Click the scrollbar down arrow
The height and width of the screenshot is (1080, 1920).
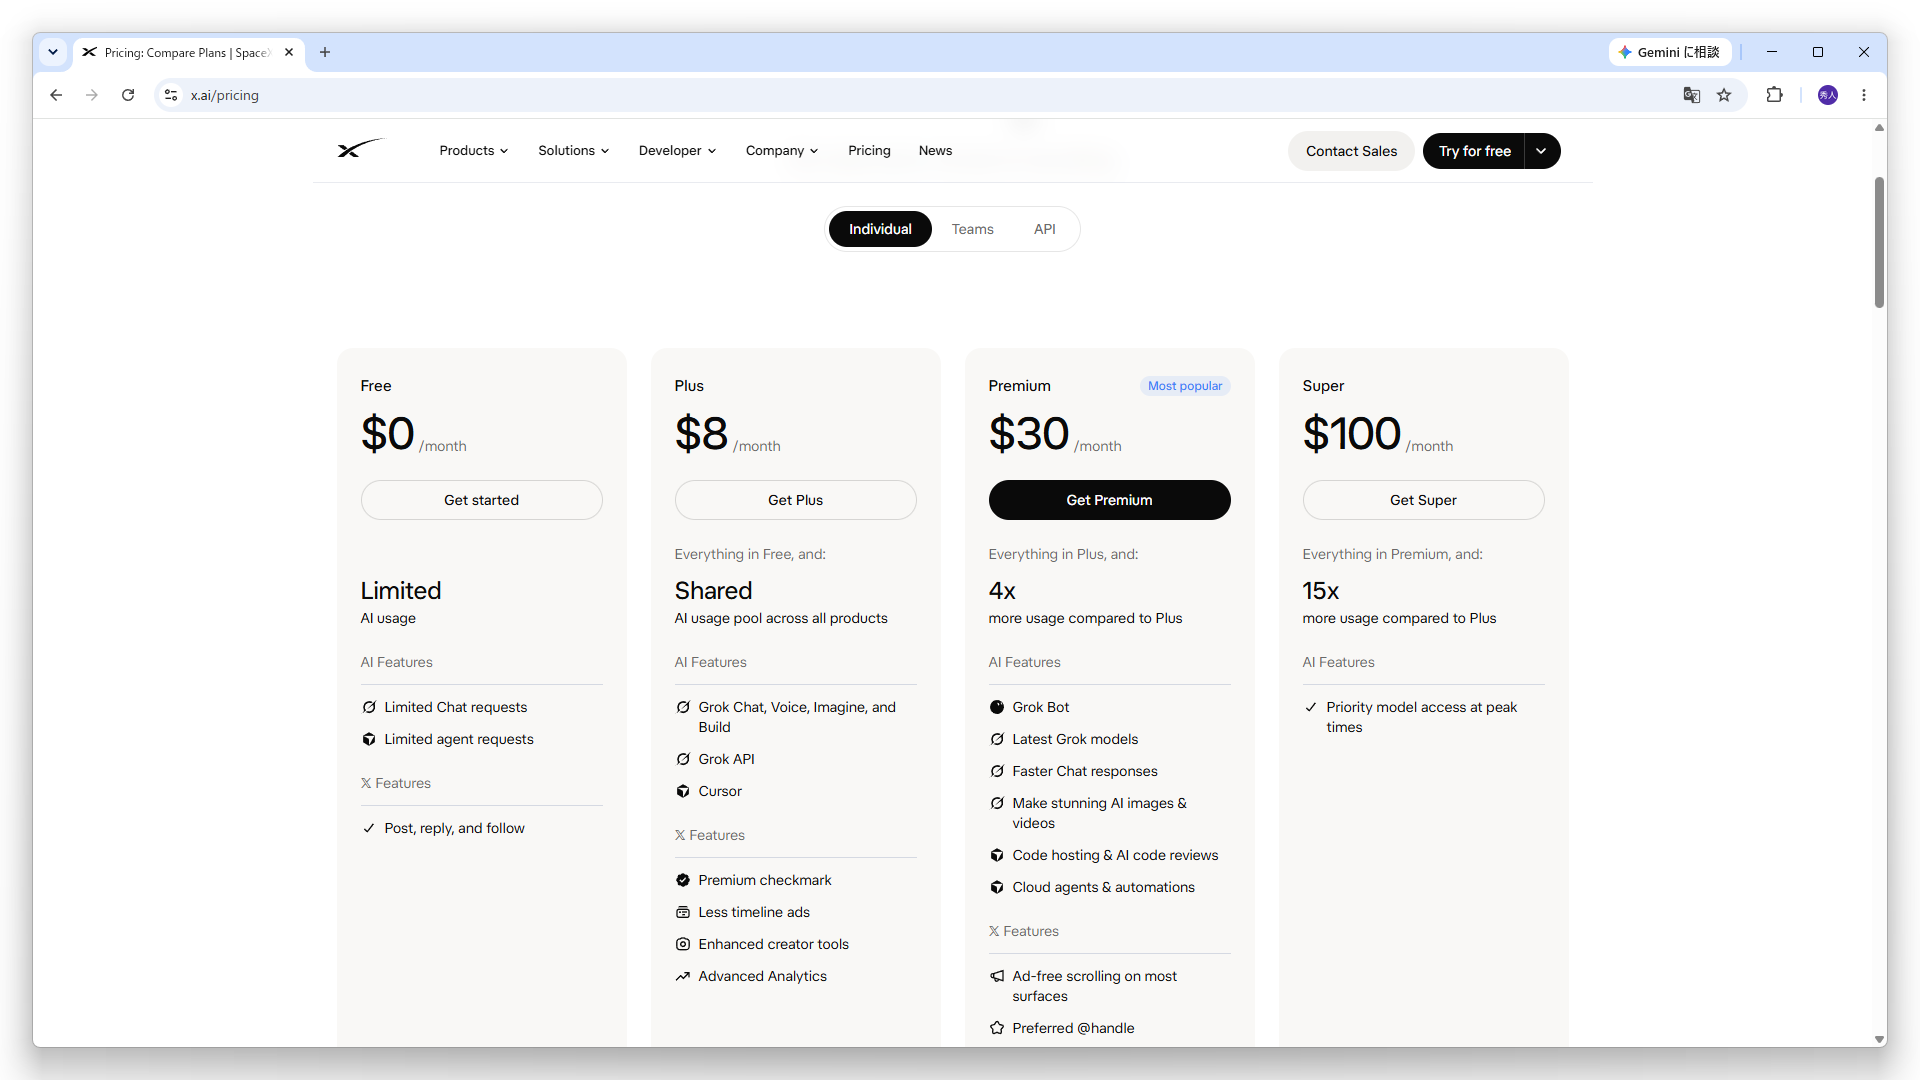pyautogui.click(x=1879, y=1039)
